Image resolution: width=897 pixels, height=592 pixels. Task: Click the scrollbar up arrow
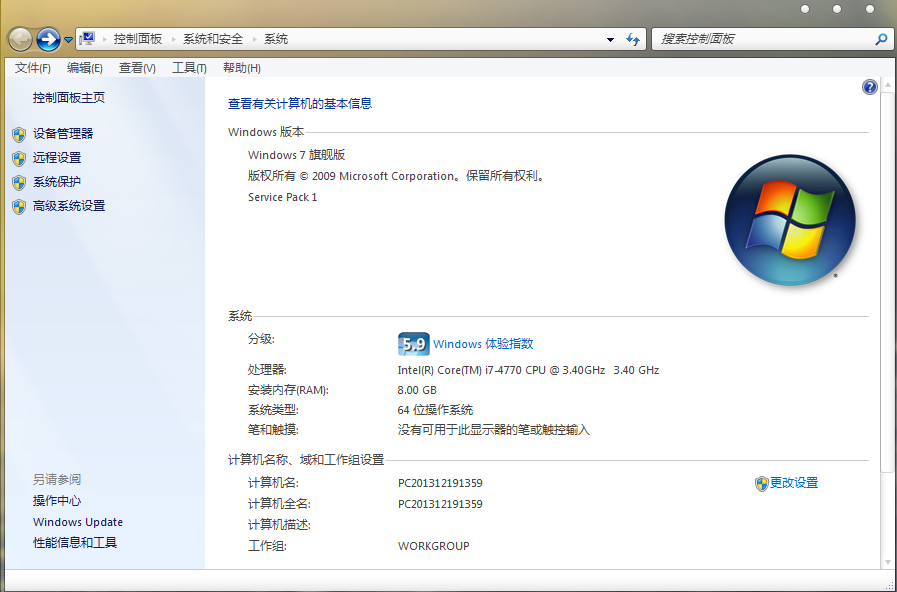click(887, 85)
